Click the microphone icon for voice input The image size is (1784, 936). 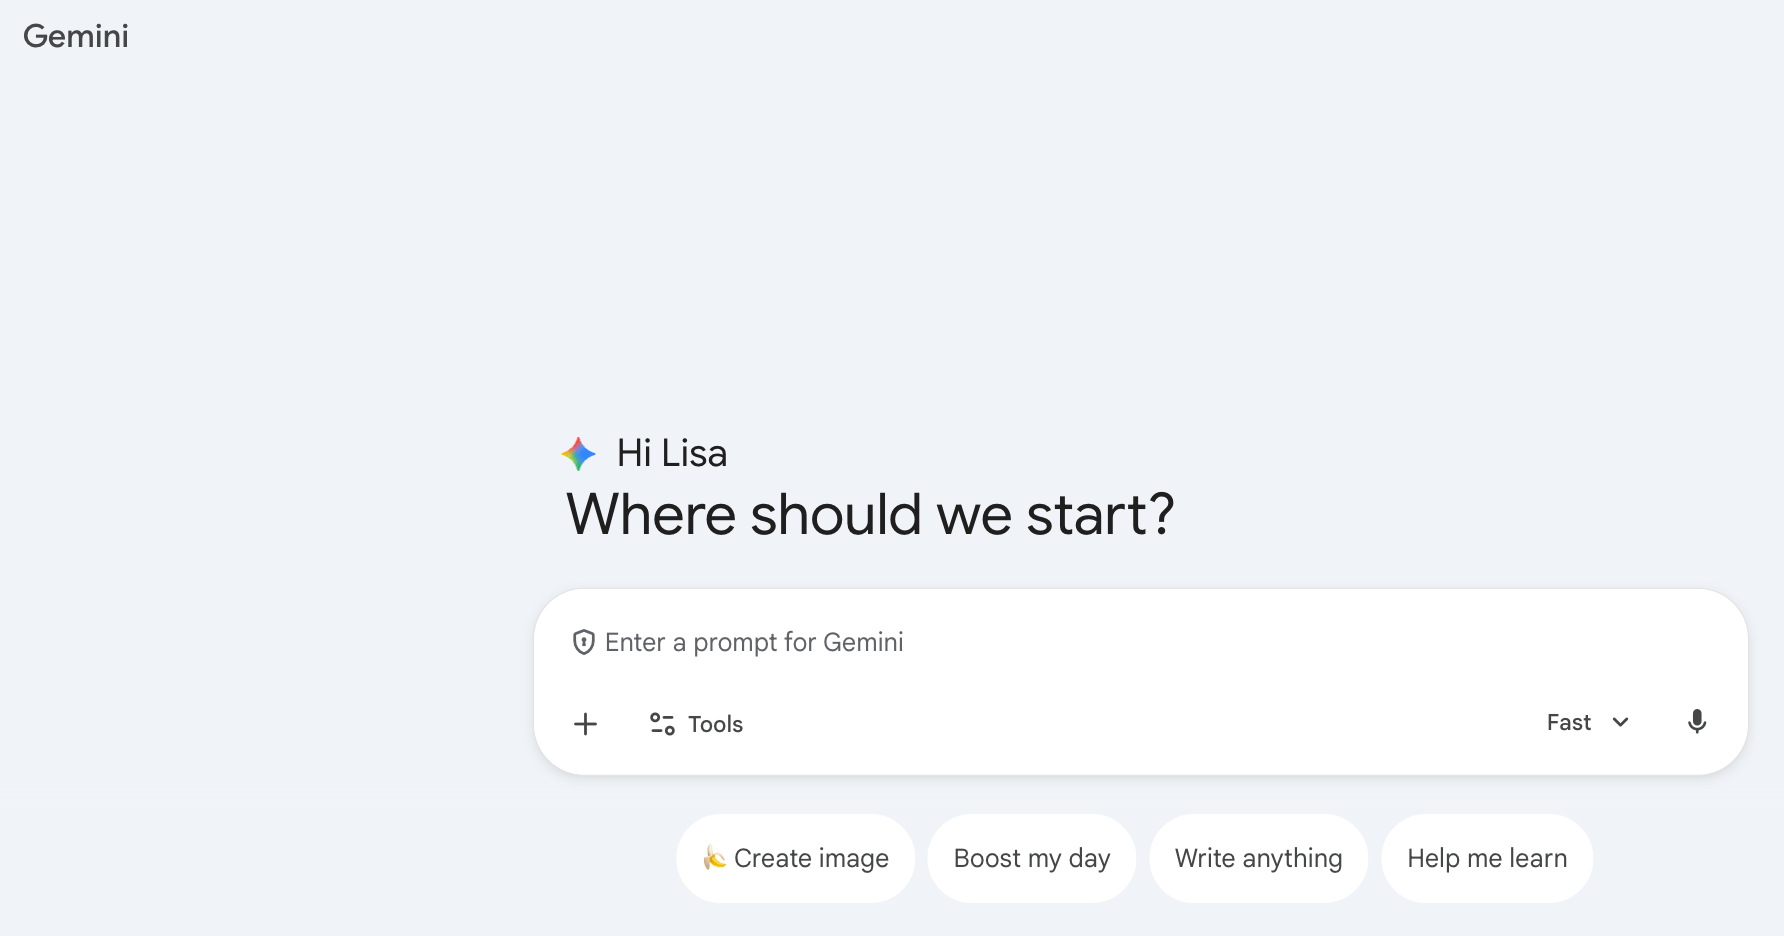[x=1697, y=722]
